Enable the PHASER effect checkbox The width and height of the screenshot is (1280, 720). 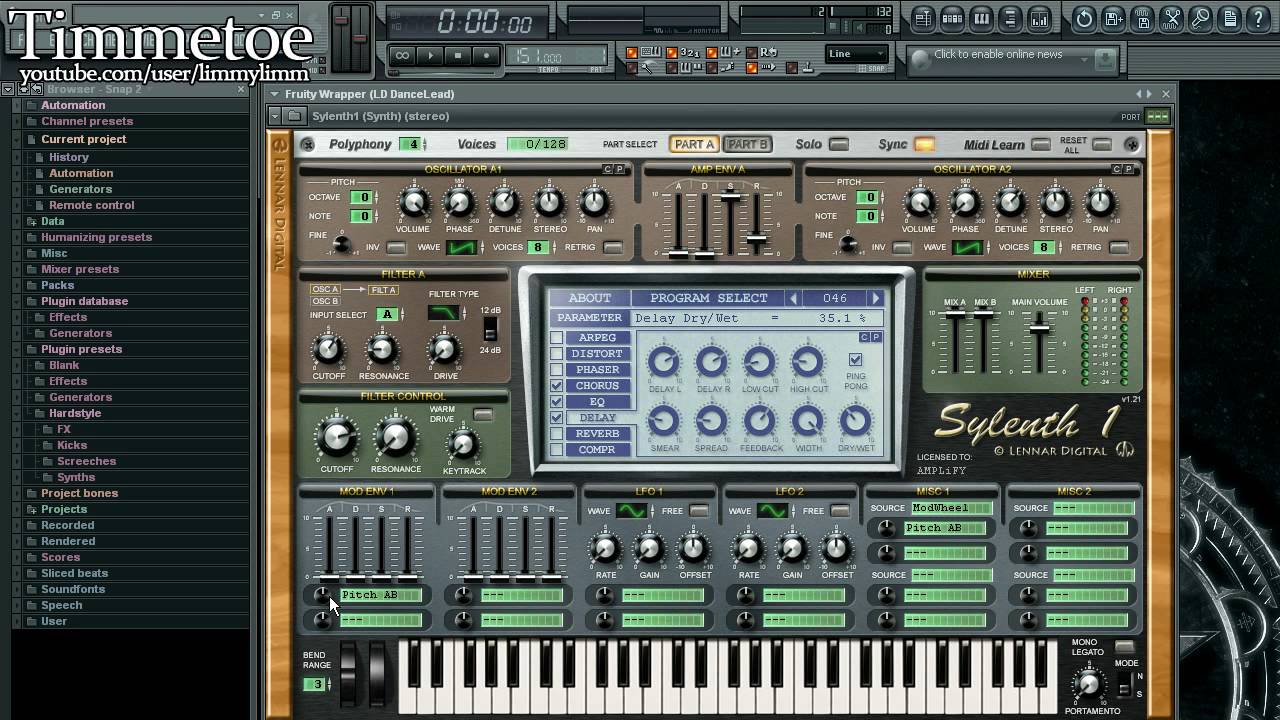(557, 370)
